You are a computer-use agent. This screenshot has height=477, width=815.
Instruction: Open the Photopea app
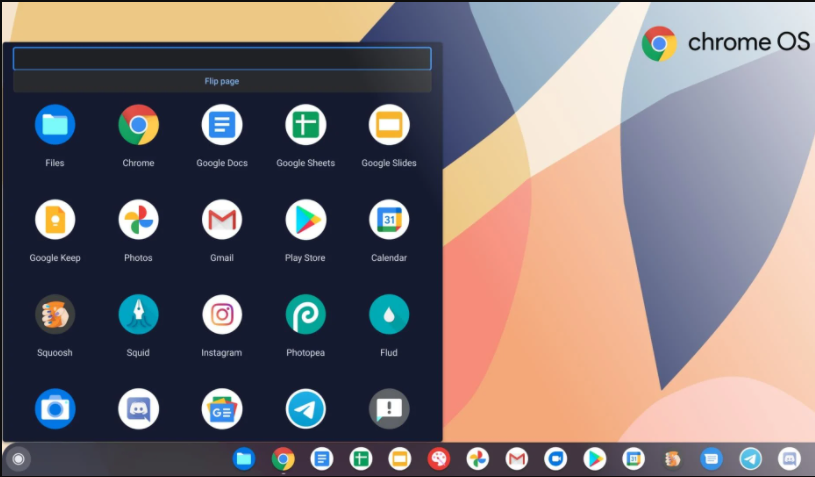(x=306, y=314)
